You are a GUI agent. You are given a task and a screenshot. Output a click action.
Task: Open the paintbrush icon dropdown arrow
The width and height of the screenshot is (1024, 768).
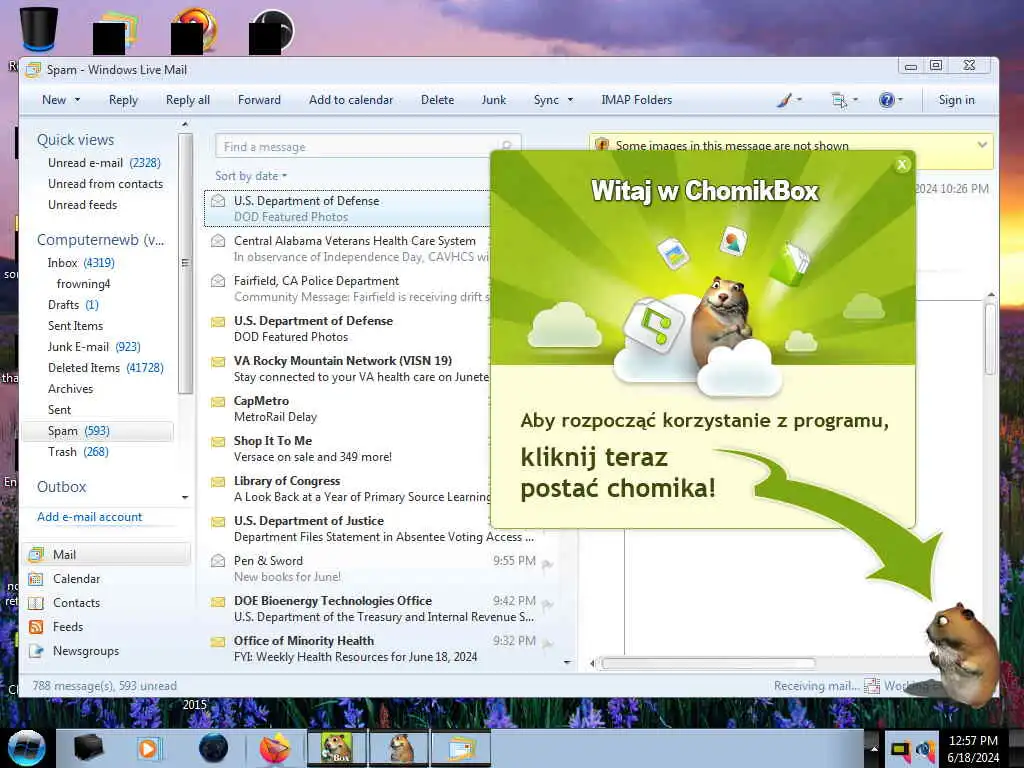(799, 100)
